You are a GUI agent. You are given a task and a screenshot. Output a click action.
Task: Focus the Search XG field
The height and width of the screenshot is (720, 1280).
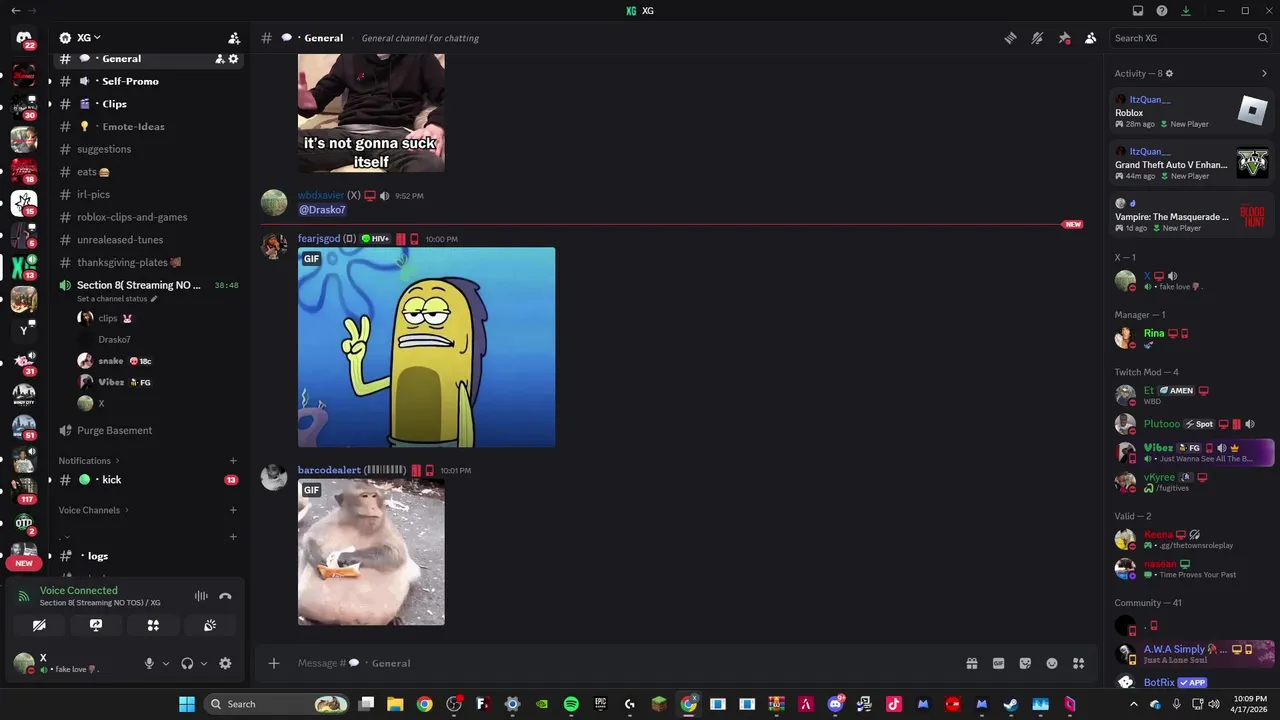pos(1191,38)
